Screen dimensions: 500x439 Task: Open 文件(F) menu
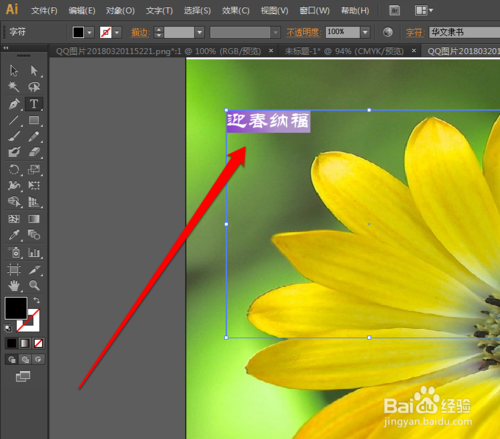coord(44,11)
